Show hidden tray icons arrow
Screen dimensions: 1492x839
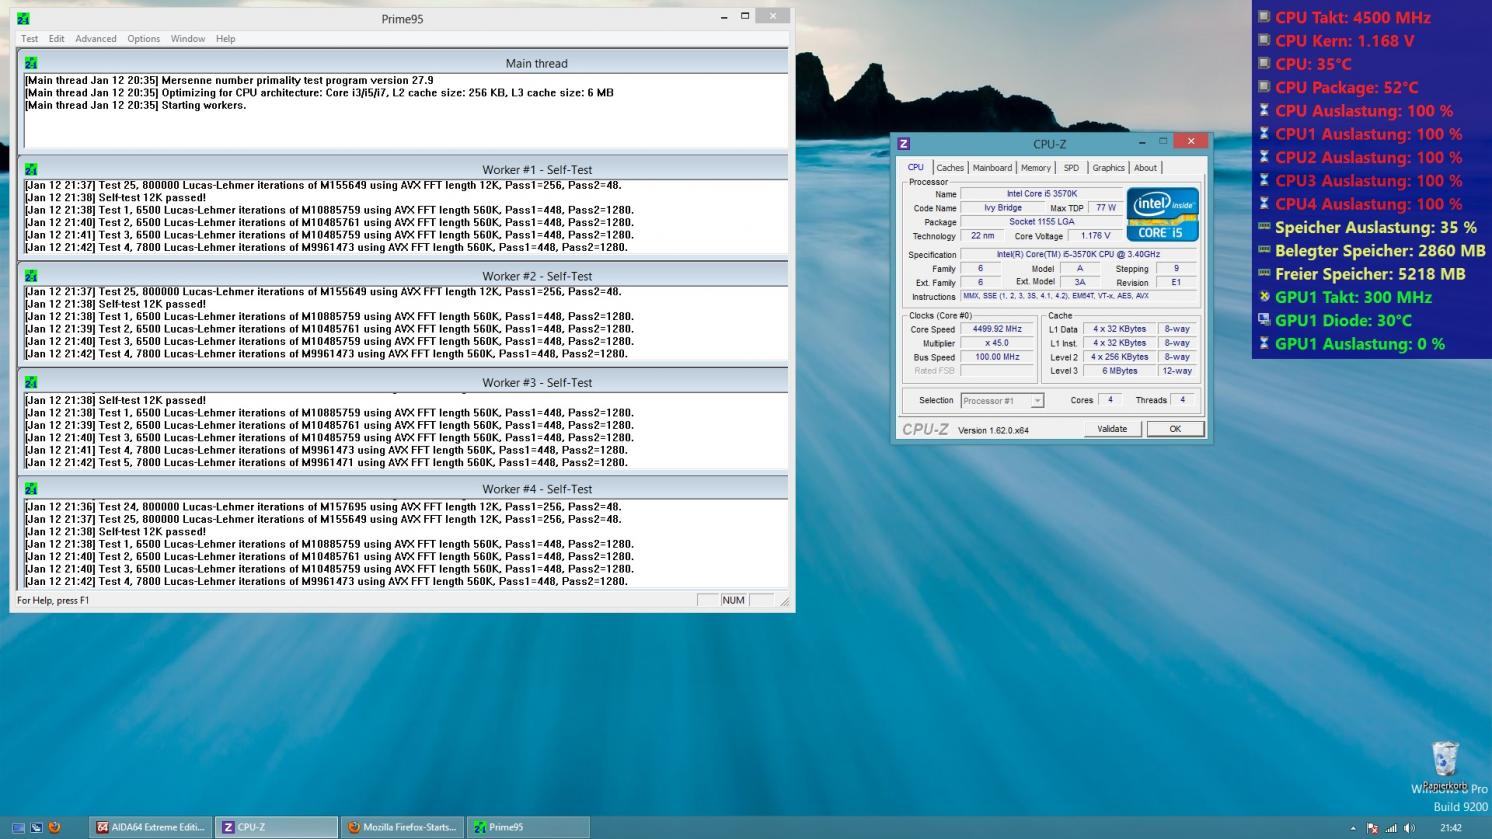[x=1353, y=828]
